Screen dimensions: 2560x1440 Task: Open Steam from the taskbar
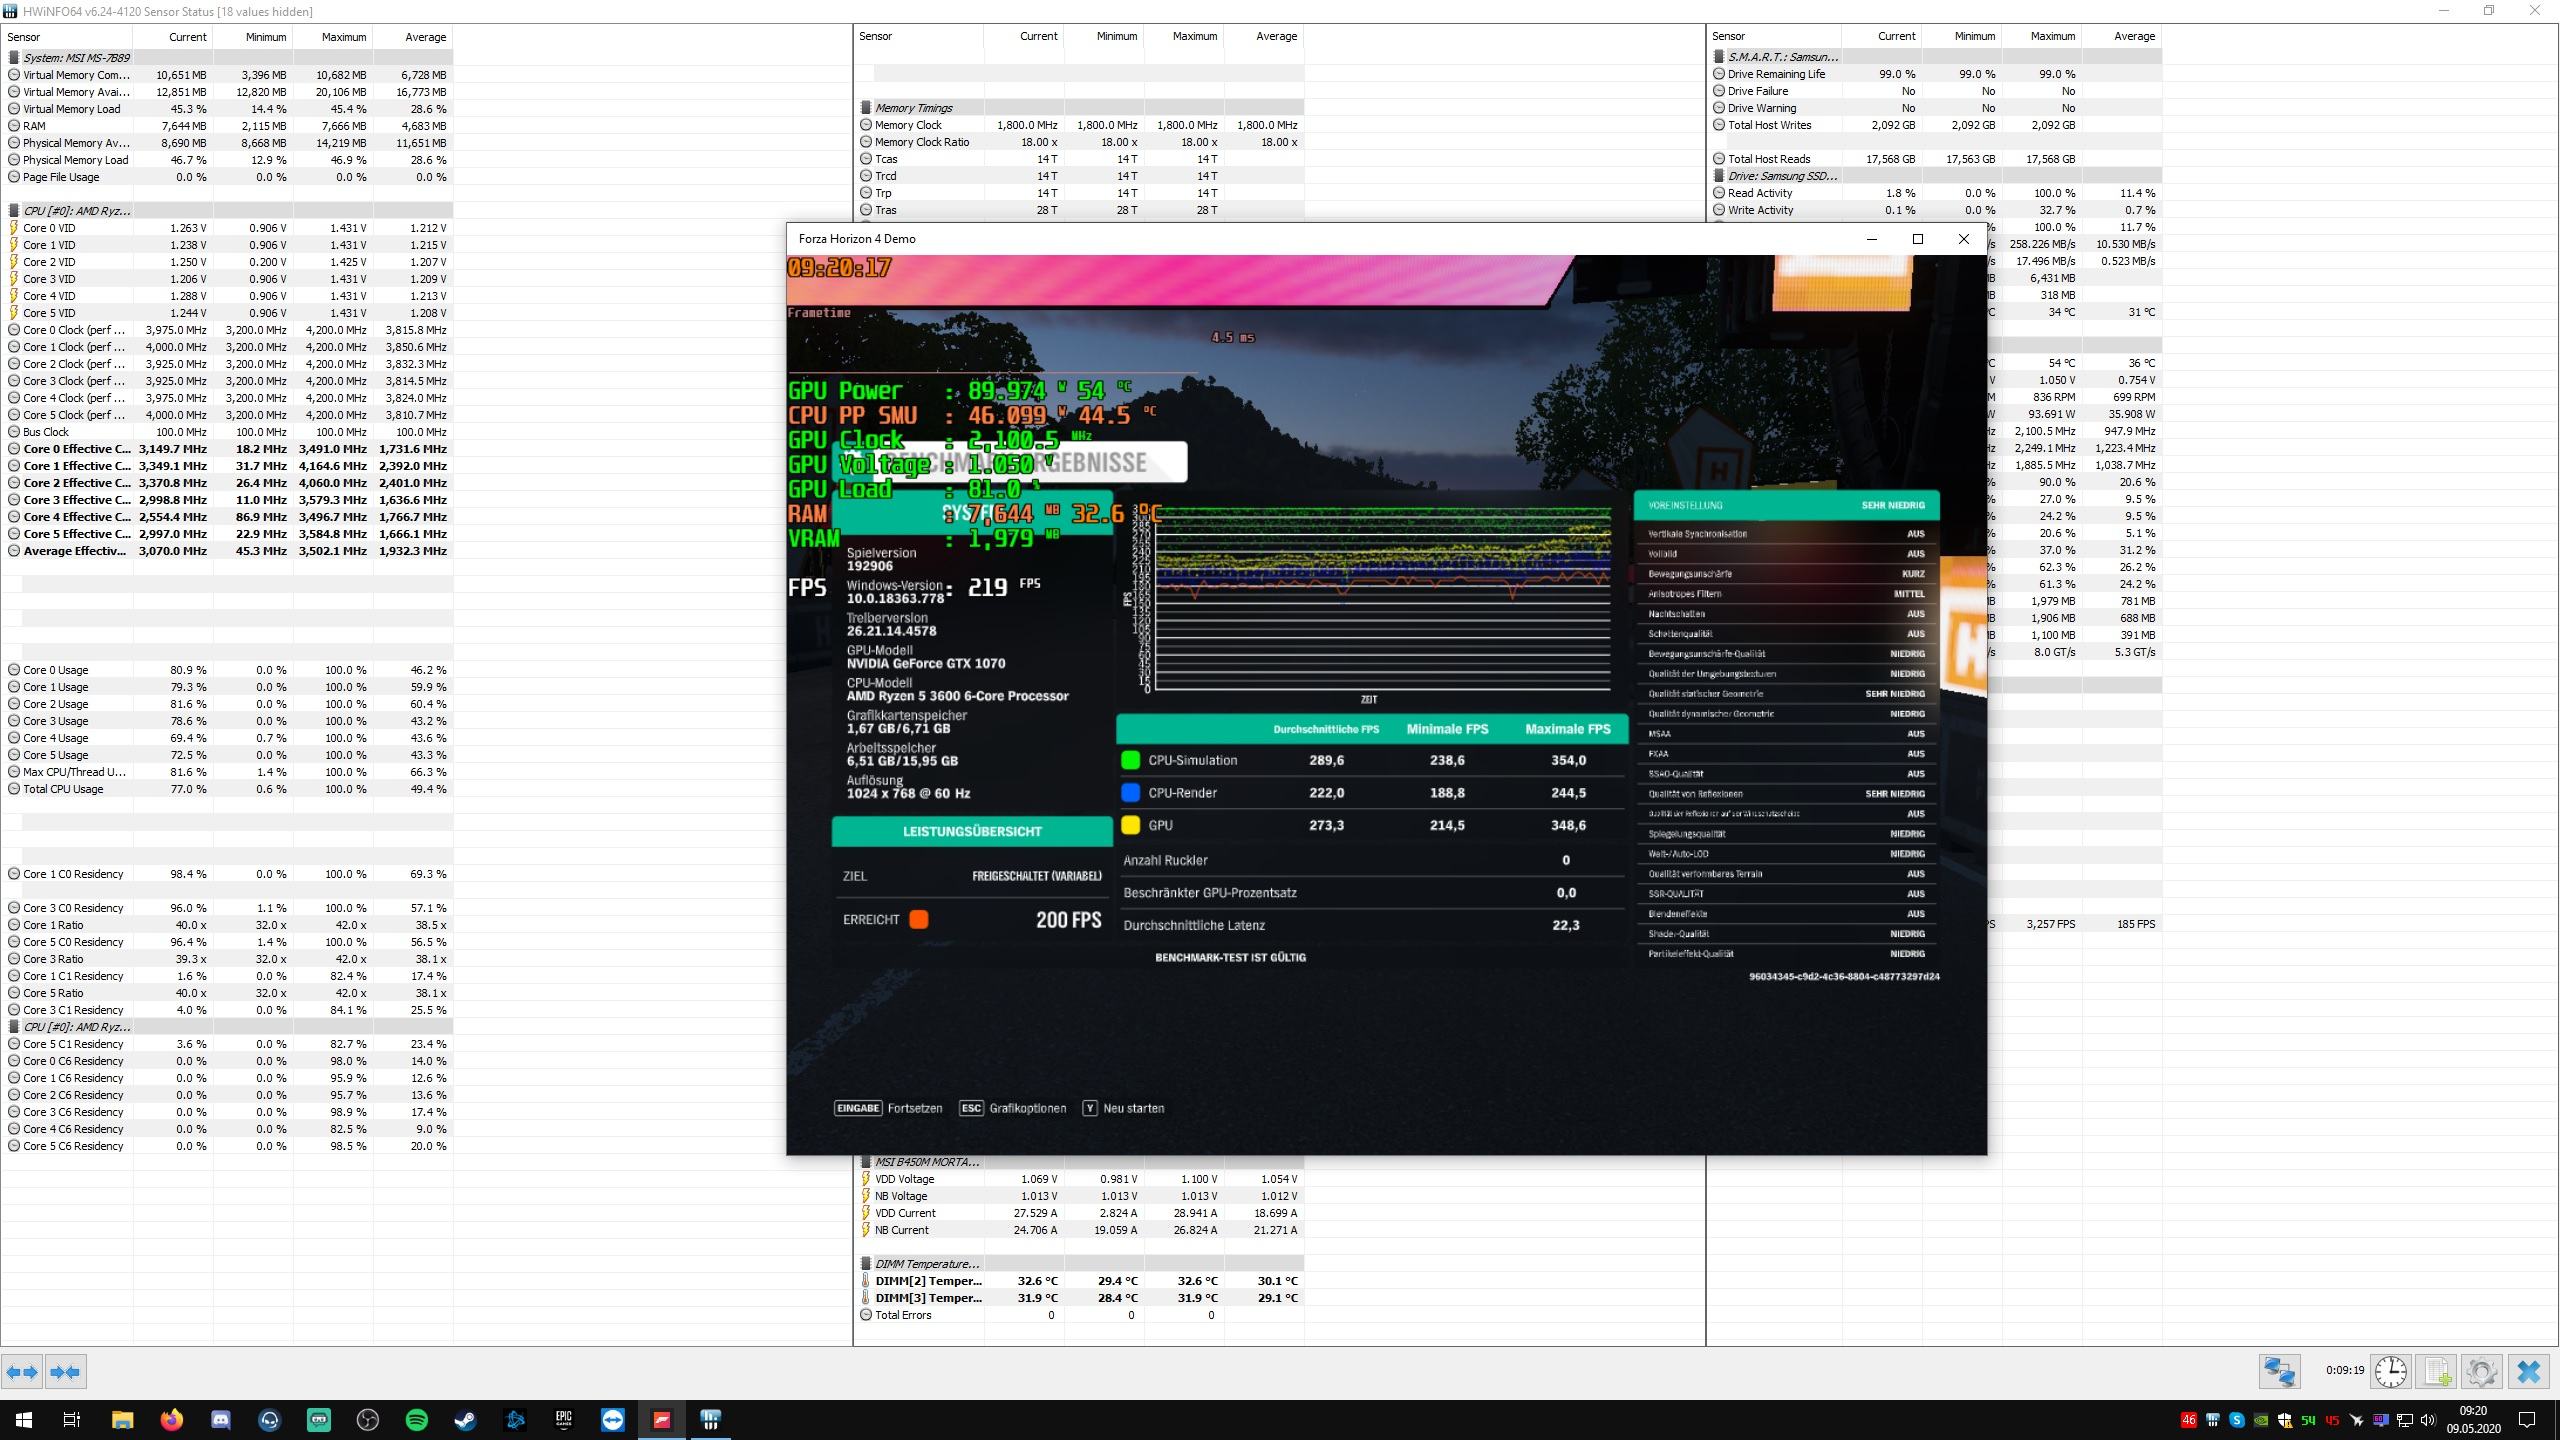(465, 1420)
